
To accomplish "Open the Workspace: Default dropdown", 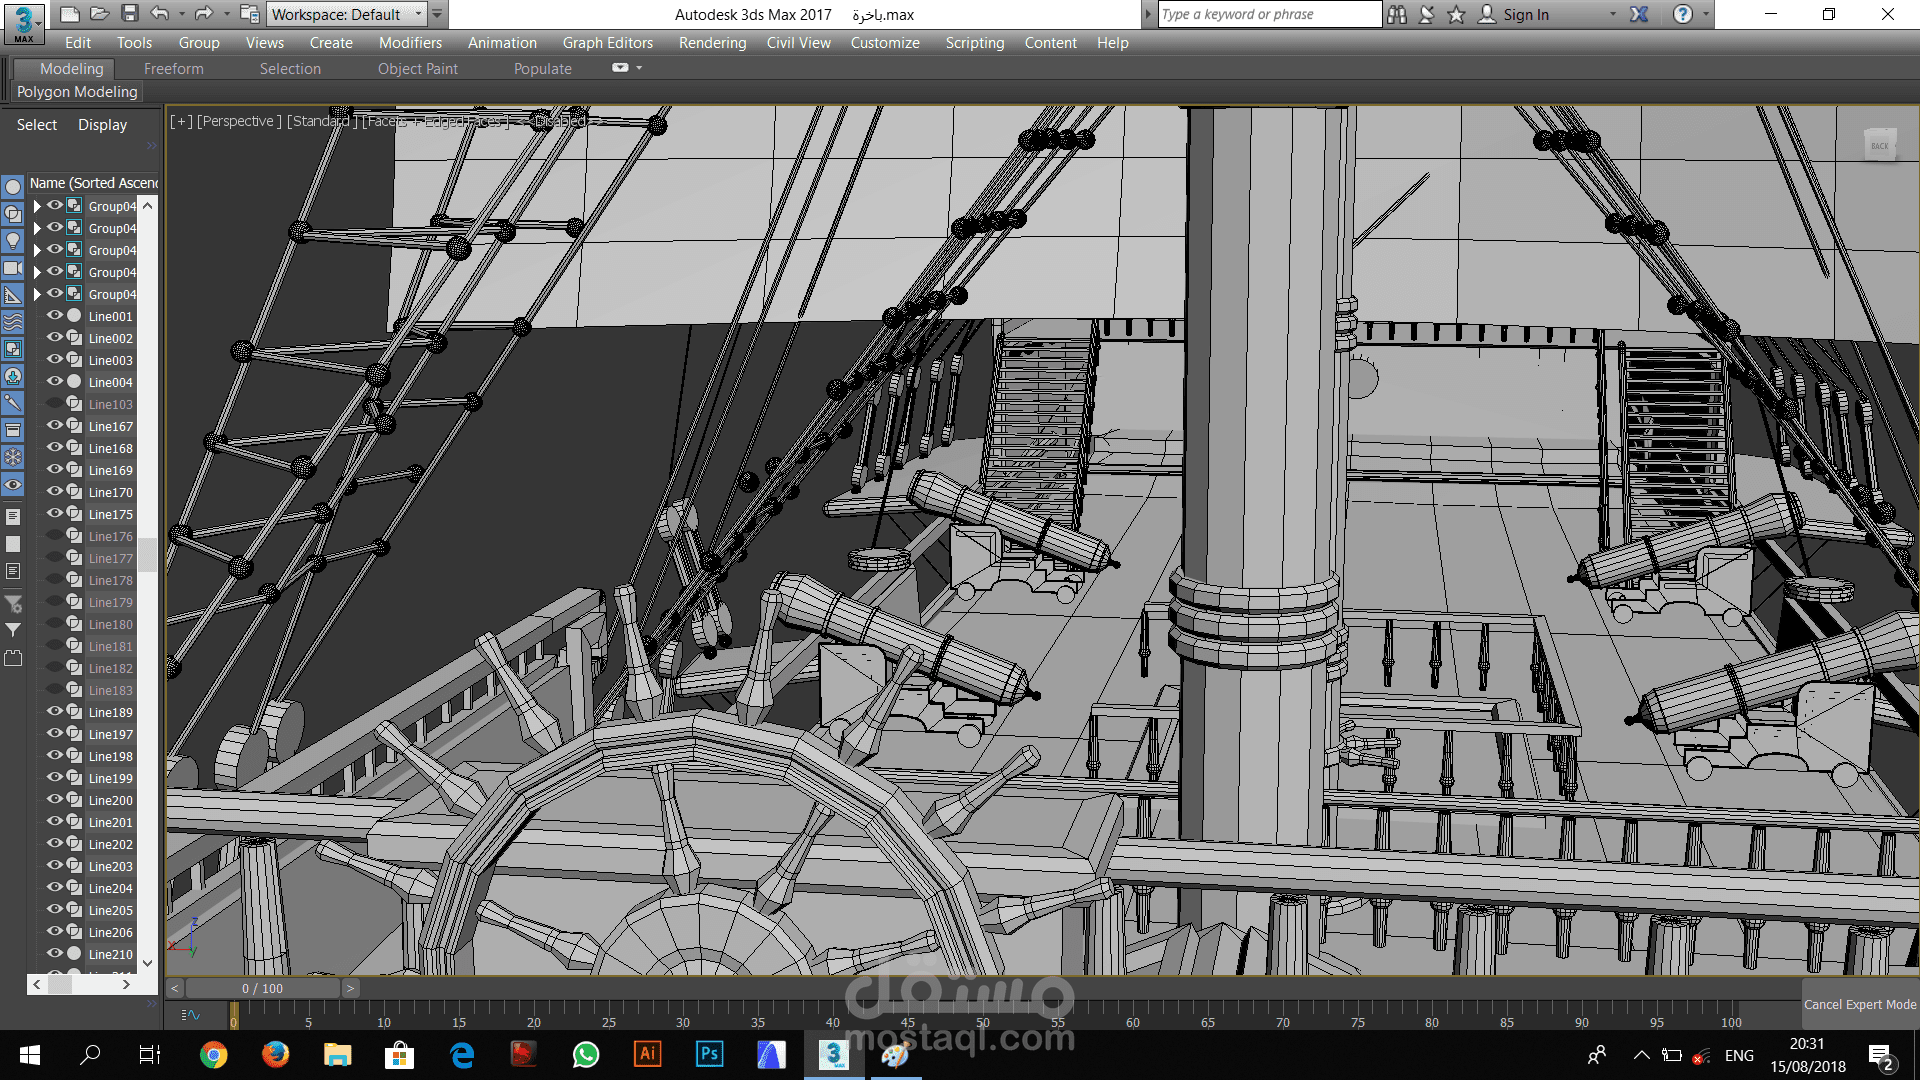I will 346,14.
